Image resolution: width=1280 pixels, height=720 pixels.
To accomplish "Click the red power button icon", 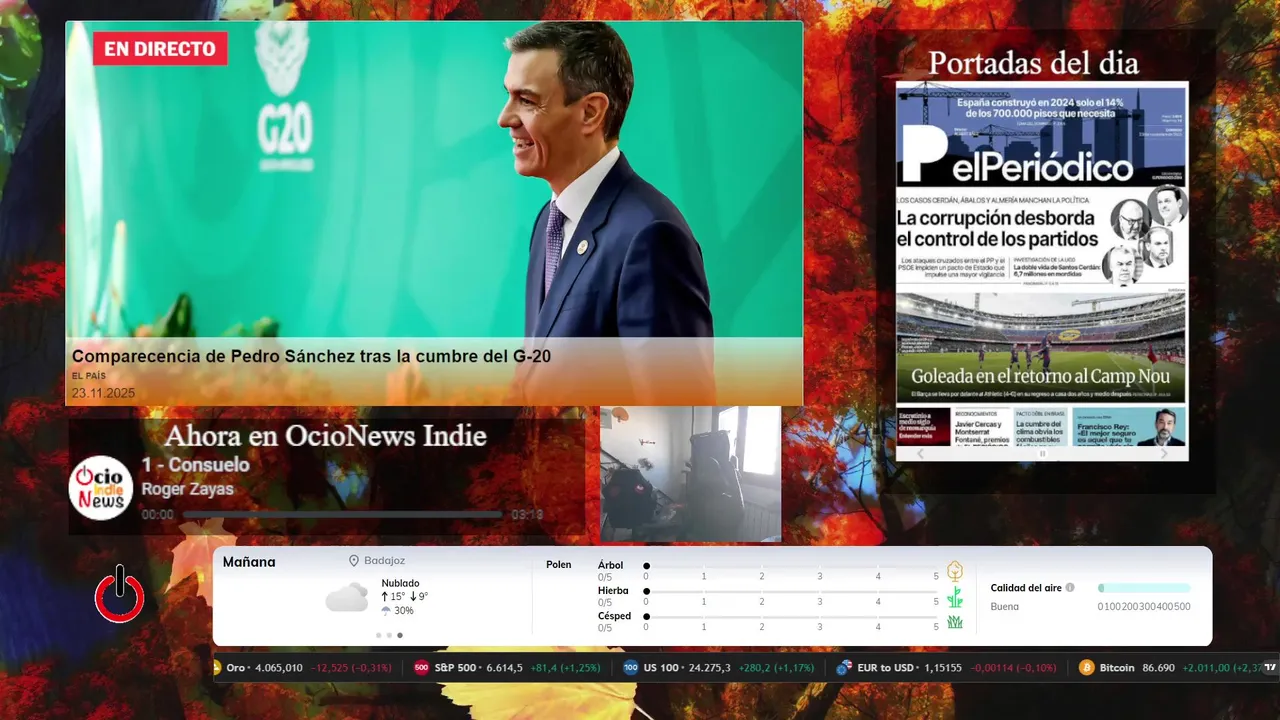I will [x=119, y=594].
